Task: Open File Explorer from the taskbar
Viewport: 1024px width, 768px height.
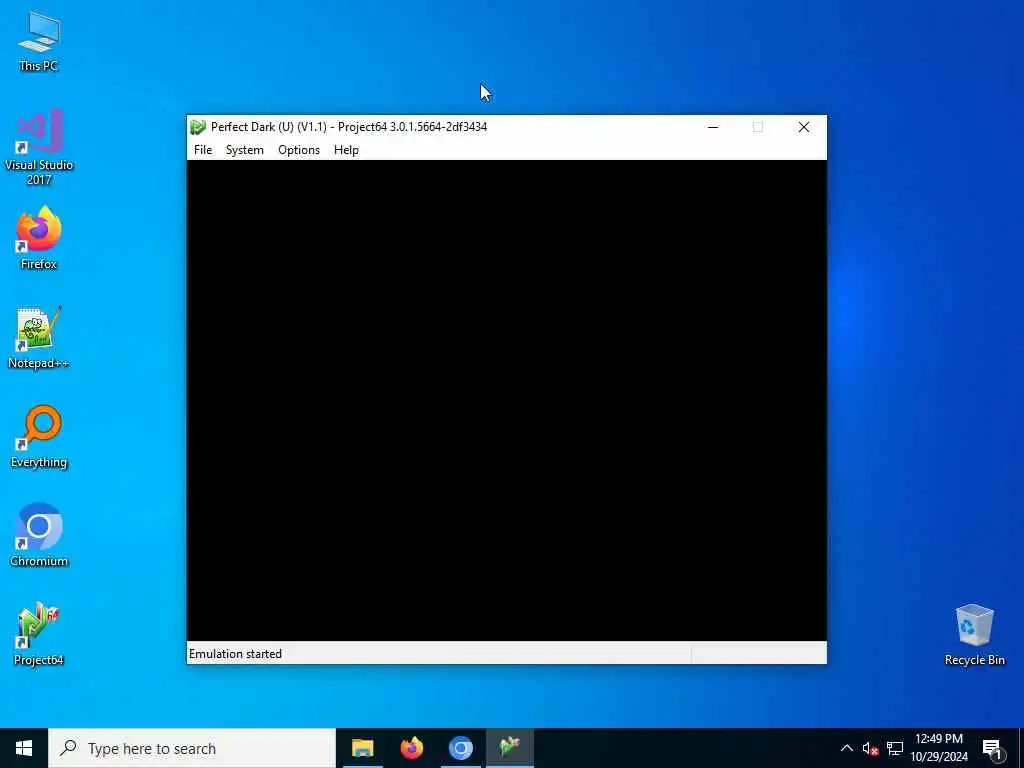Action: [362, 748]
